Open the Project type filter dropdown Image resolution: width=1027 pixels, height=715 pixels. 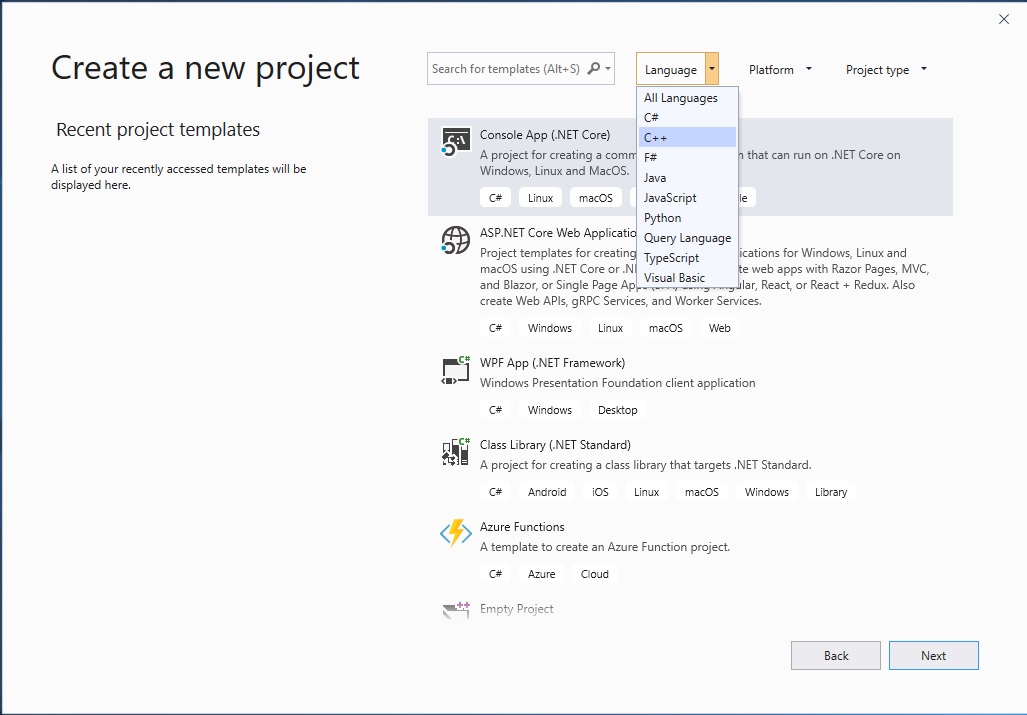[886, 69]
